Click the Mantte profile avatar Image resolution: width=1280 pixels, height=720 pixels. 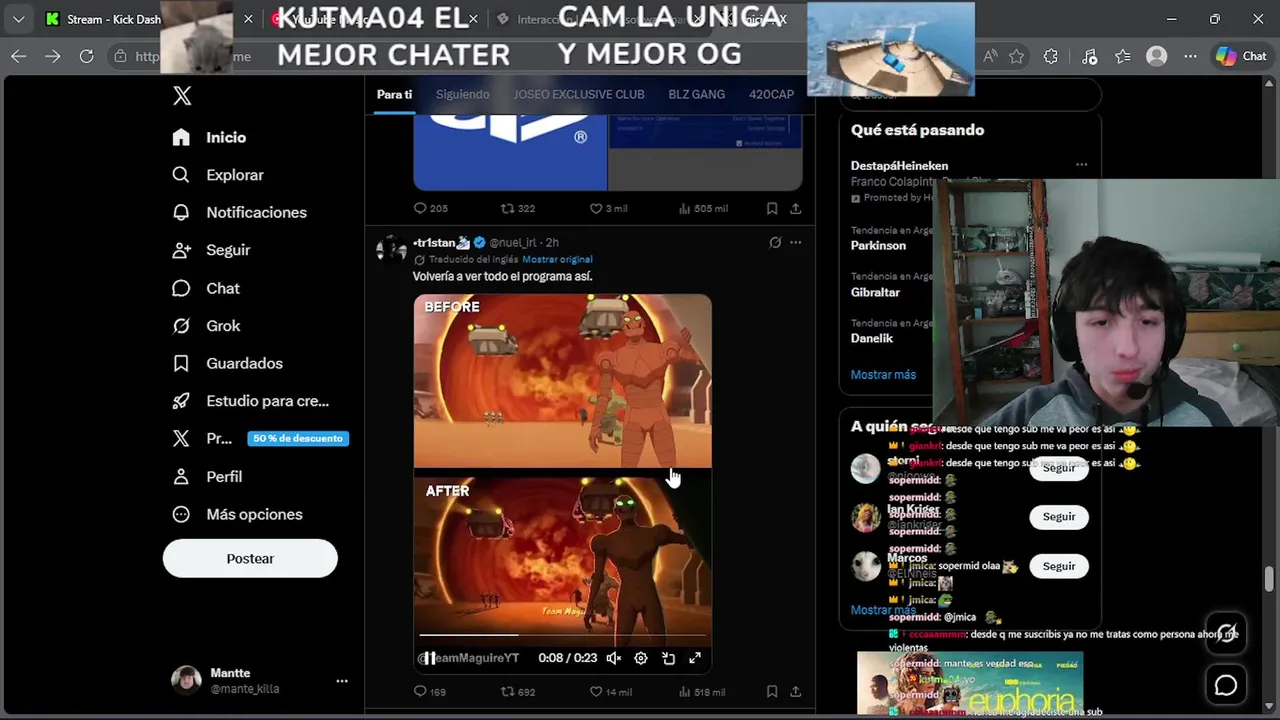[x=186, y=681]
